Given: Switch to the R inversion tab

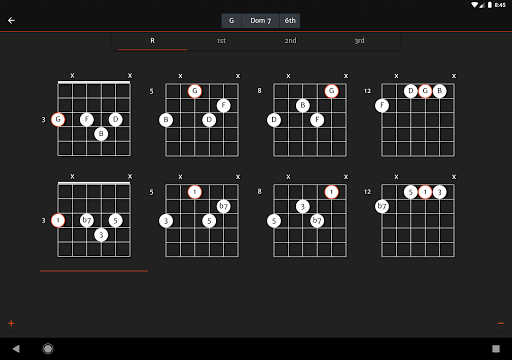Looking at the screenshot, I should (x=152, y=41).
